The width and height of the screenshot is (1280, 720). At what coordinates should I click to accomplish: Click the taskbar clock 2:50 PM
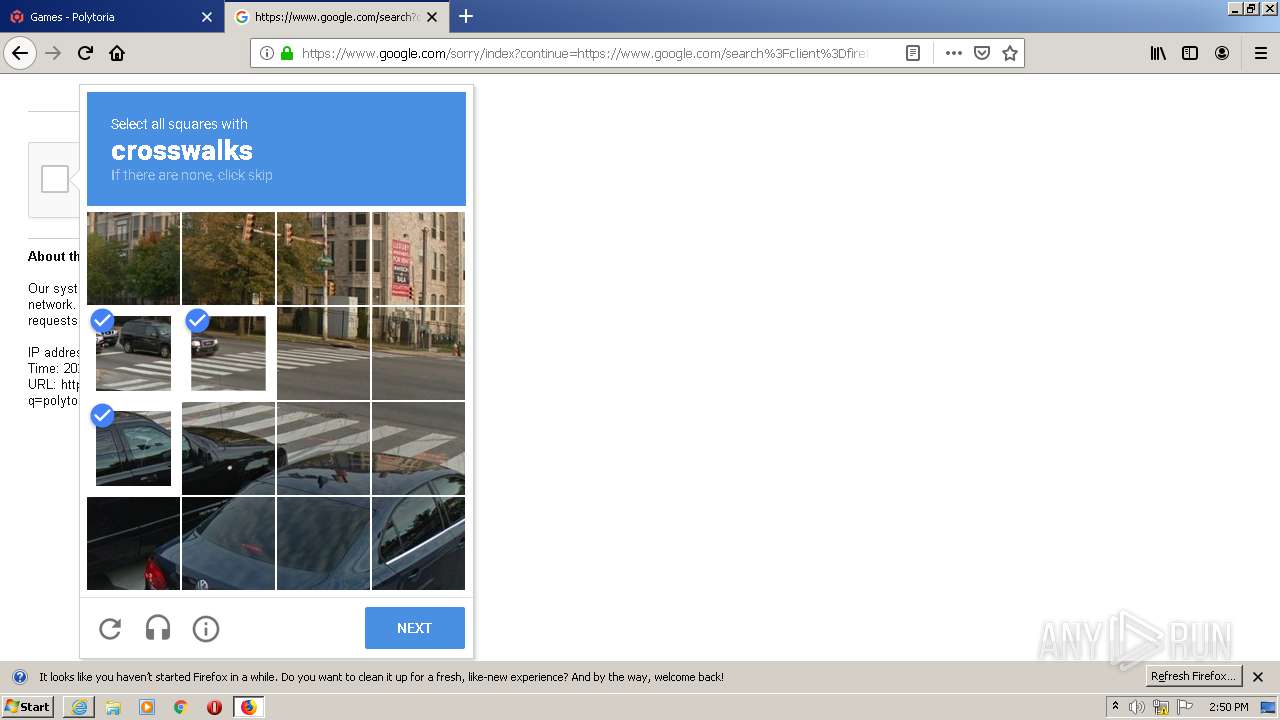pyautogui.click(x=1228, y=707)
